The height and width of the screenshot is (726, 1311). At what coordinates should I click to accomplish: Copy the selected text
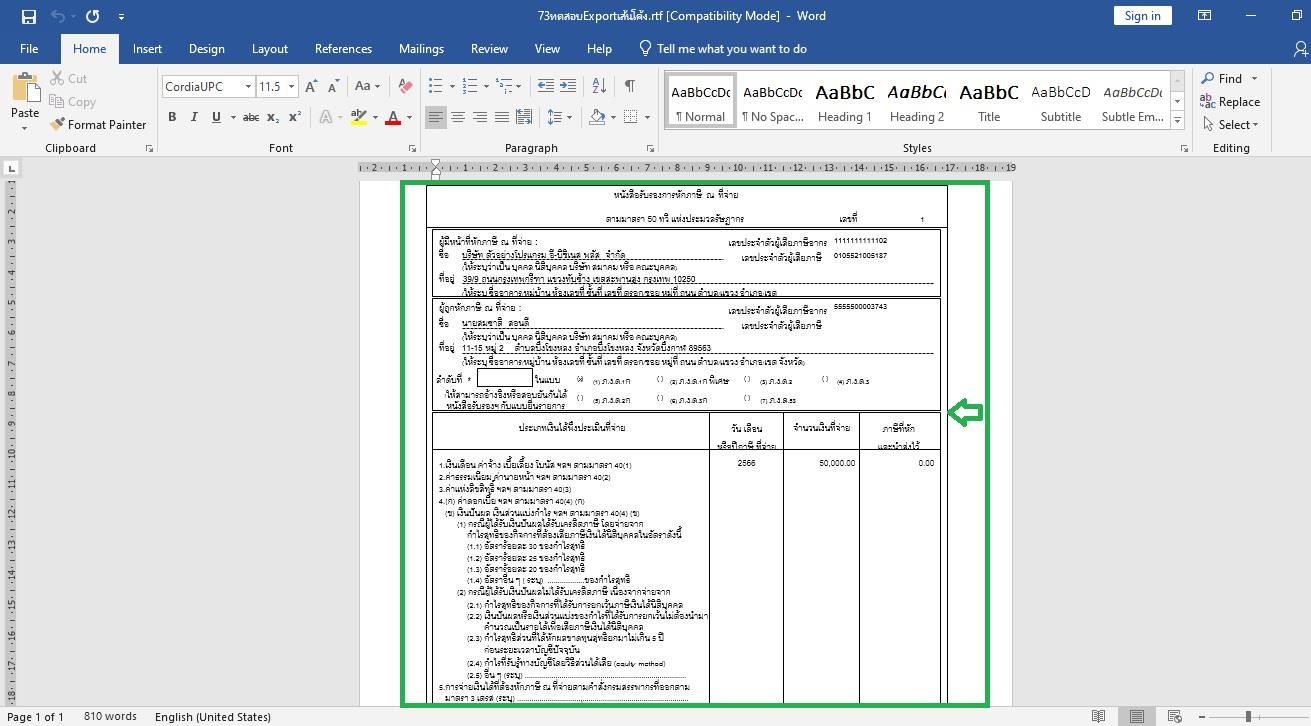coord(72,101)
